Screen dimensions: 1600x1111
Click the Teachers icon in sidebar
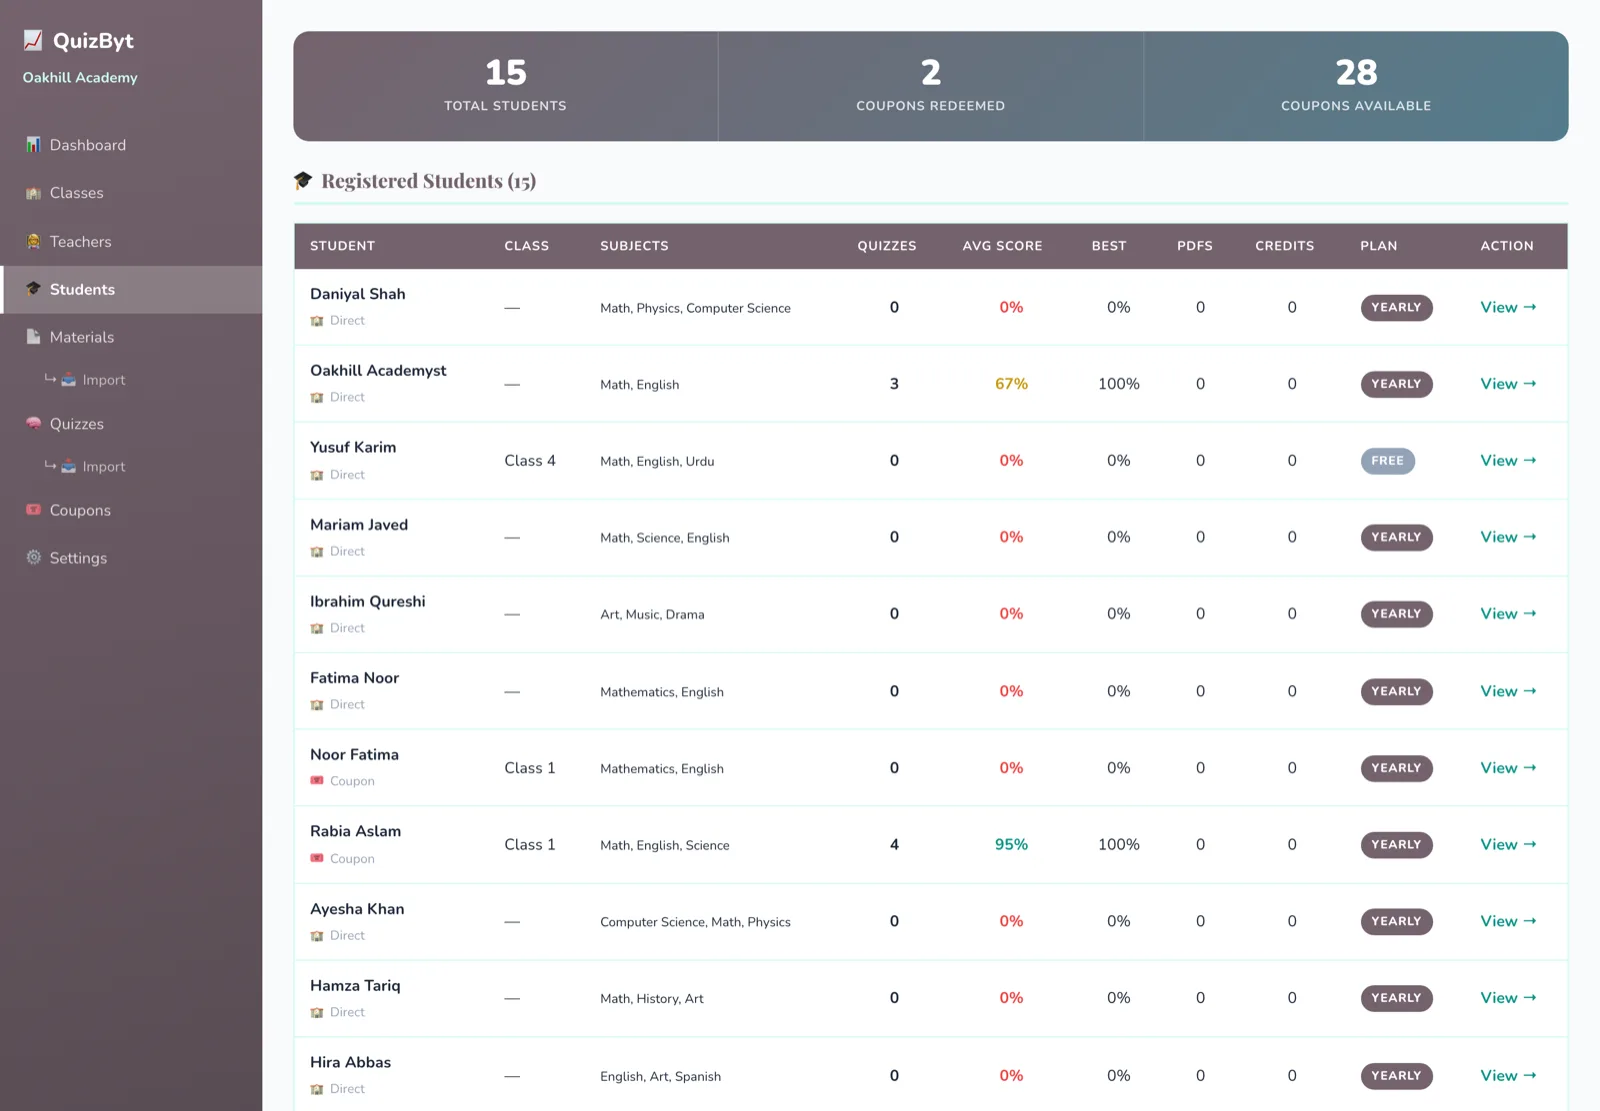pyautogui.click(x=33, y=241)
